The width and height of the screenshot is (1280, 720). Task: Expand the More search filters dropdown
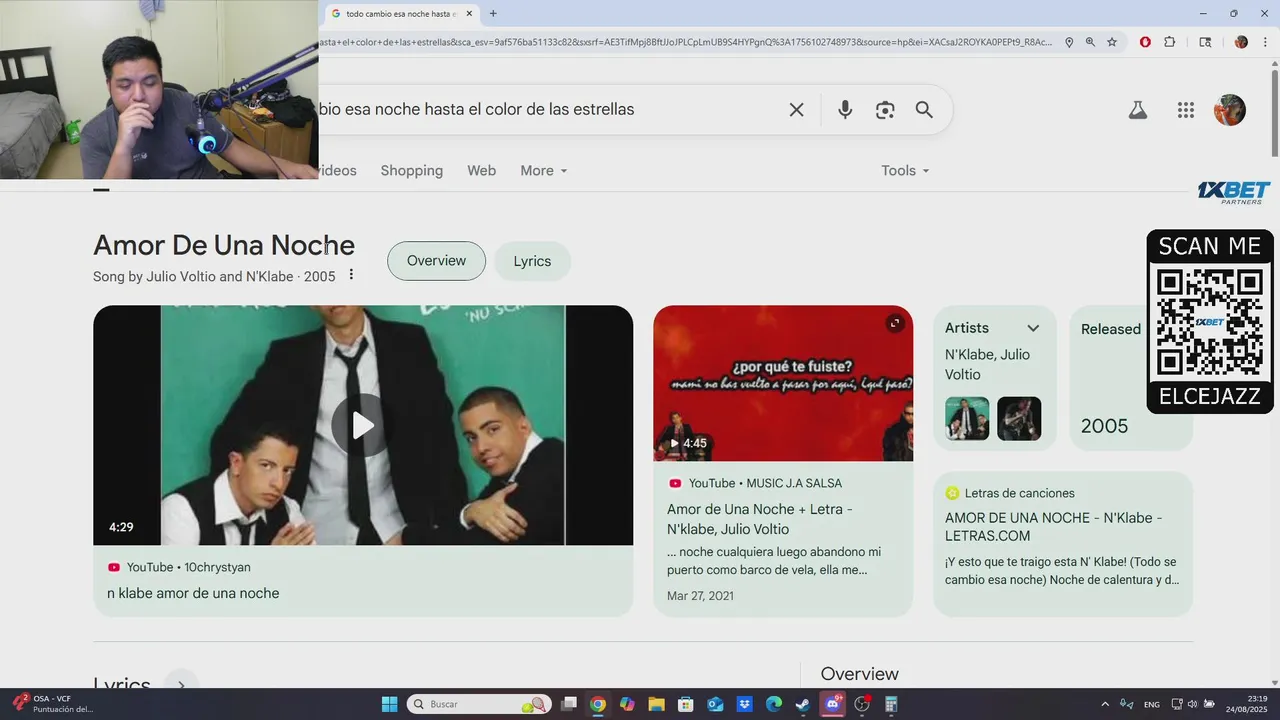pyautogui.click(x=544, y=171)
